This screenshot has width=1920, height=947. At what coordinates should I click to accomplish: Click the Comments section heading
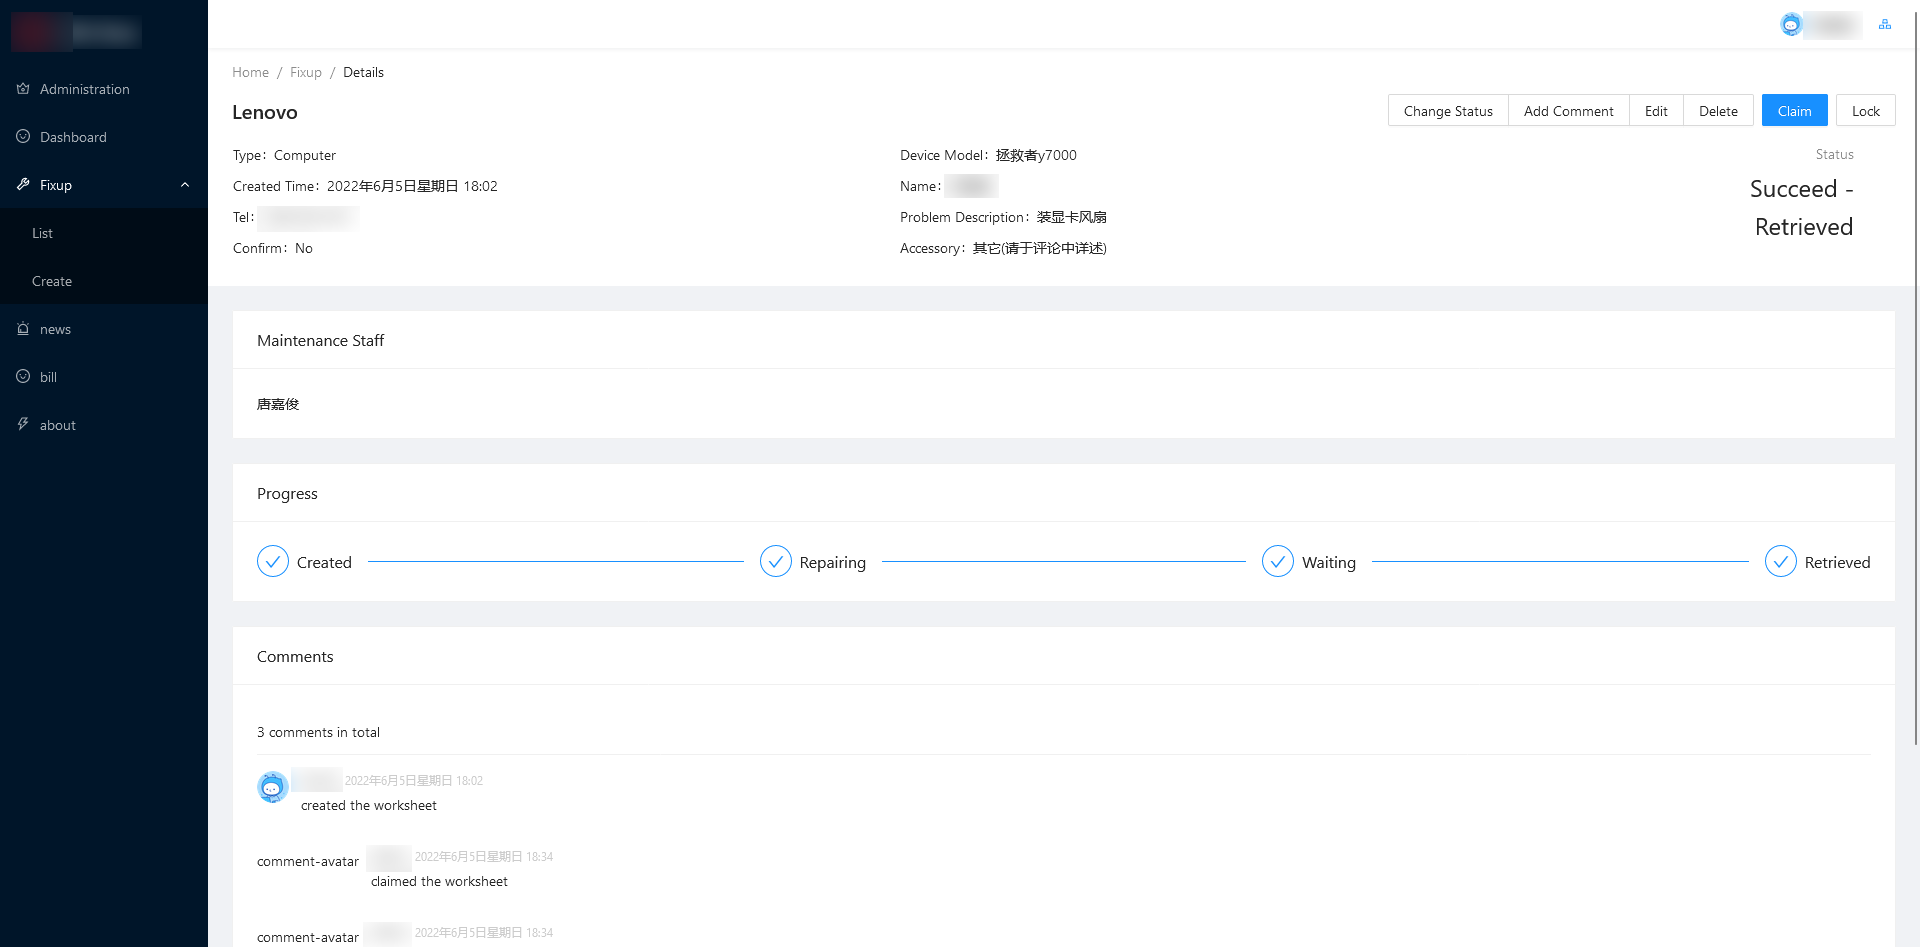tap(295, 656)
